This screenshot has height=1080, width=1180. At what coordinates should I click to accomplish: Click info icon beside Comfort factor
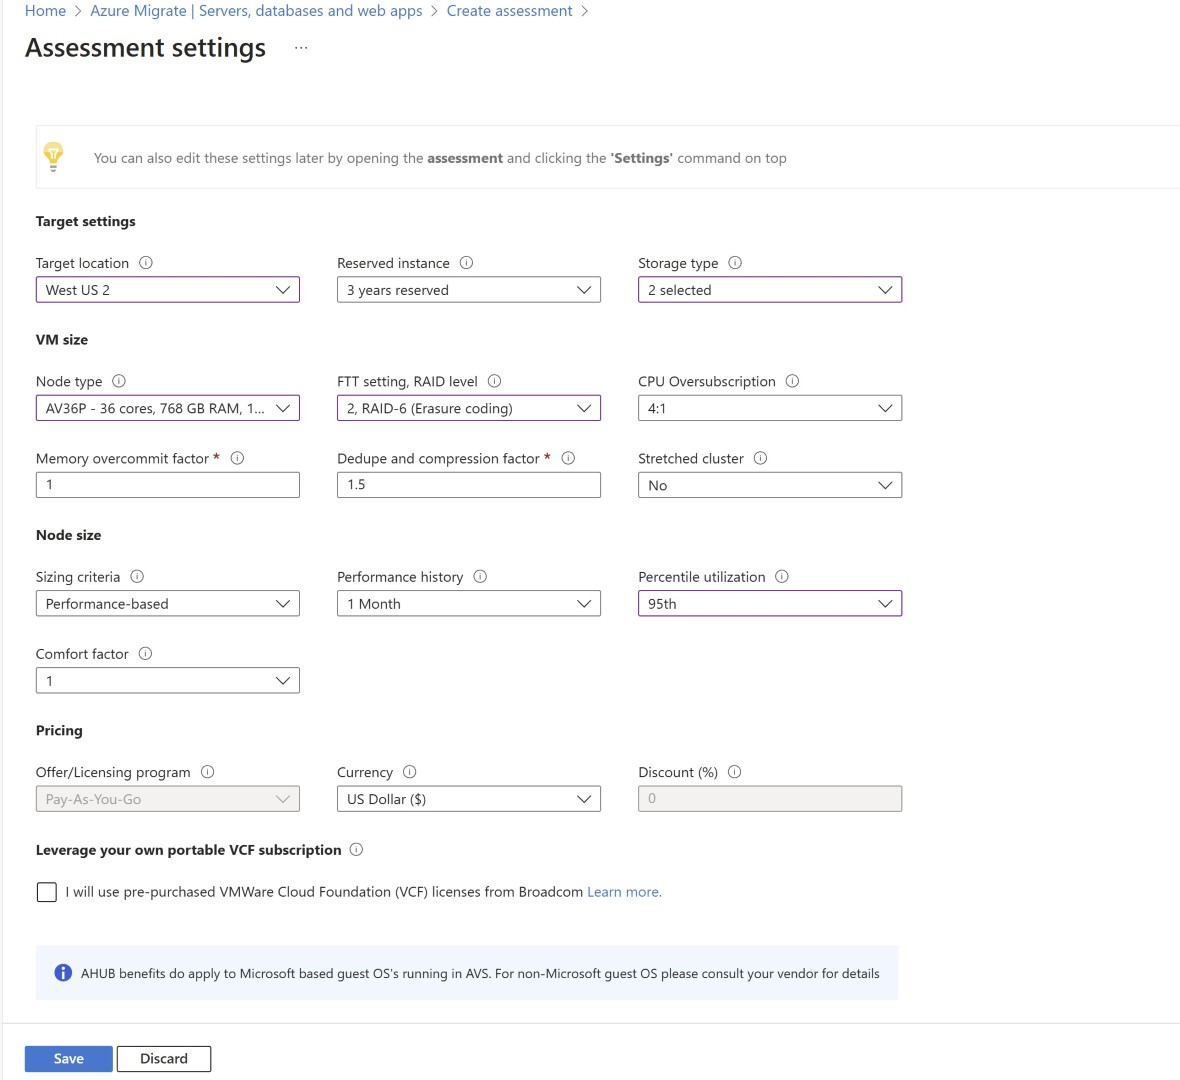click(145, 654)
